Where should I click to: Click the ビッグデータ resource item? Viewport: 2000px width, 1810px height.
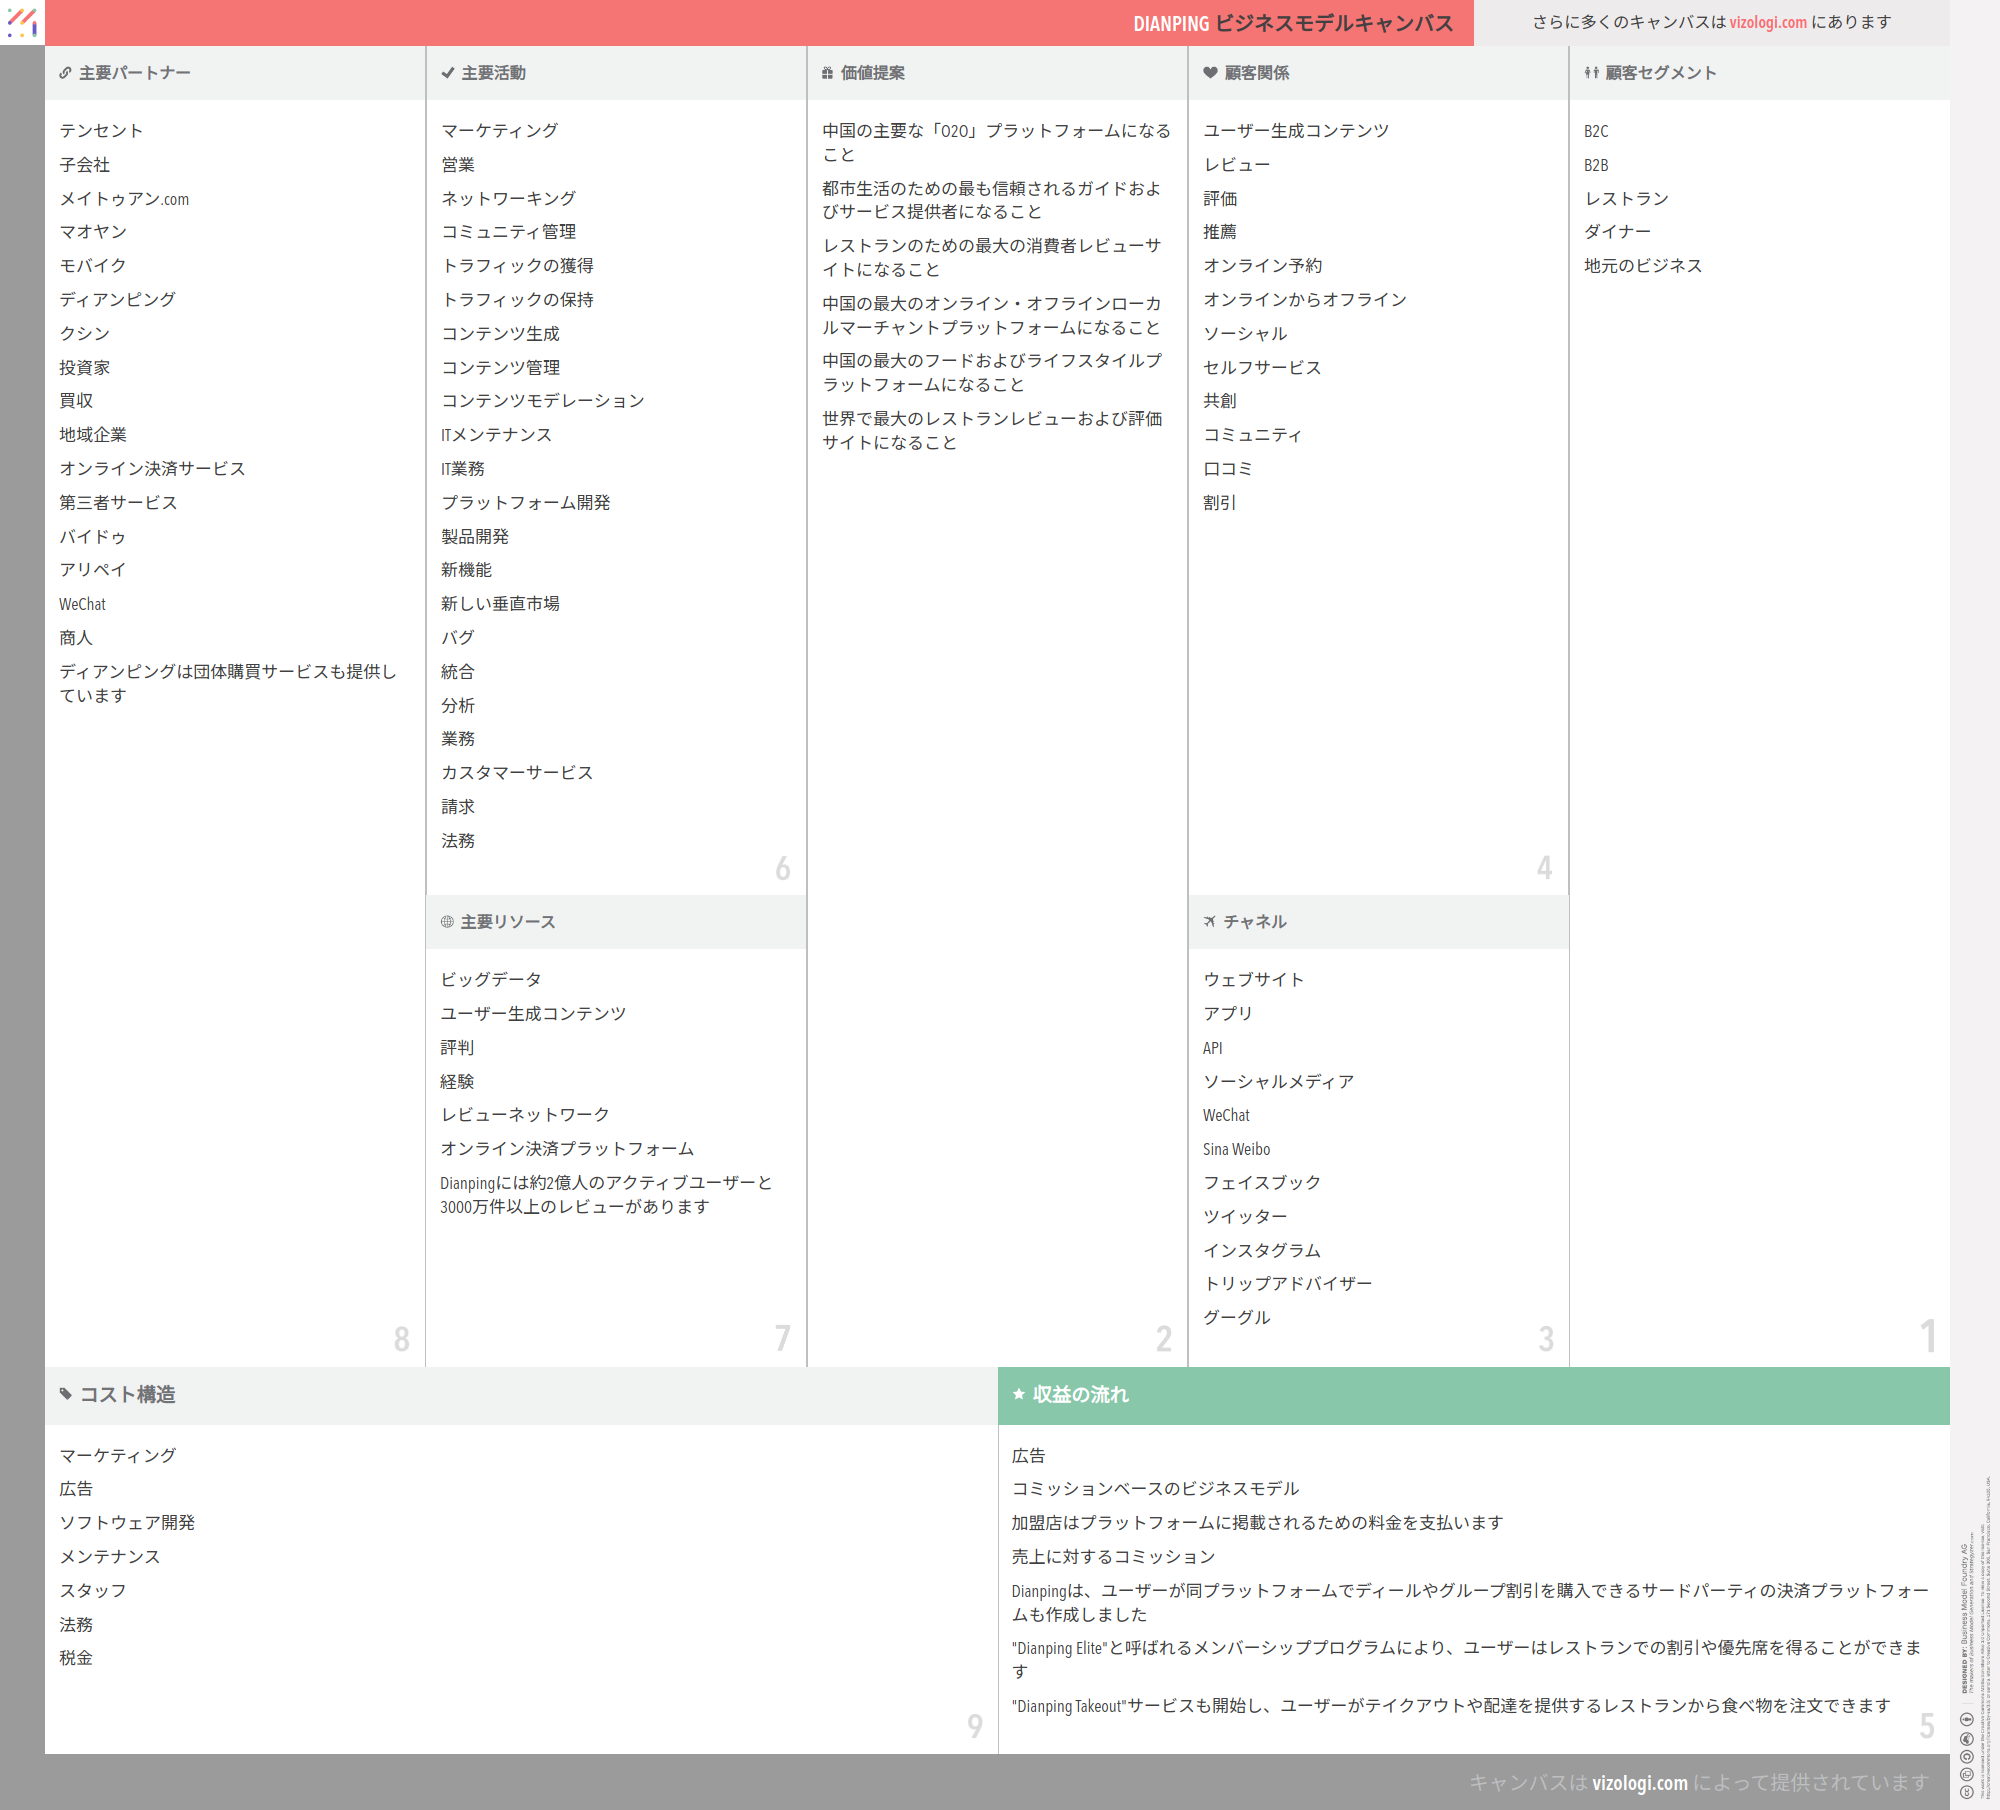491,980
